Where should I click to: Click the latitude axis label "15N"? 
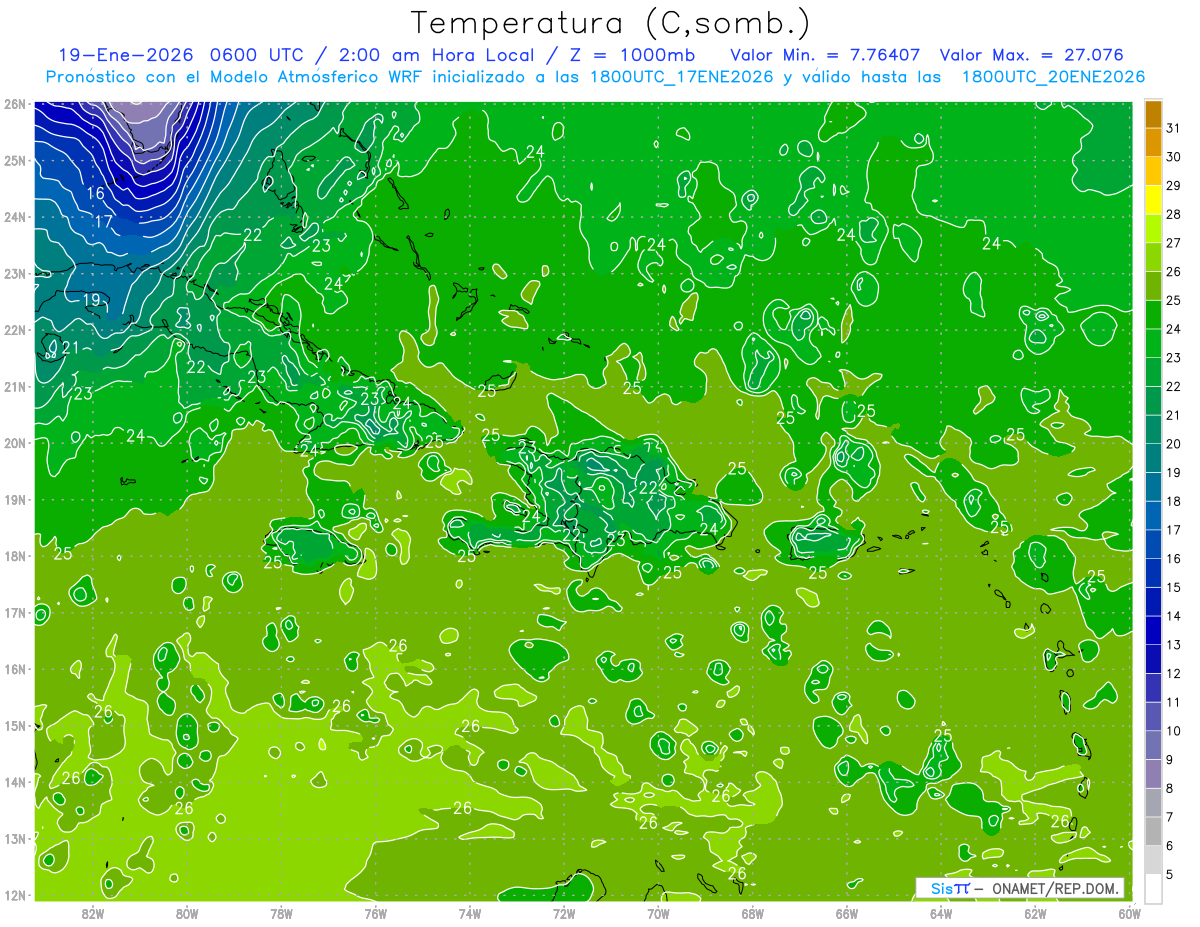coord(14,725)
